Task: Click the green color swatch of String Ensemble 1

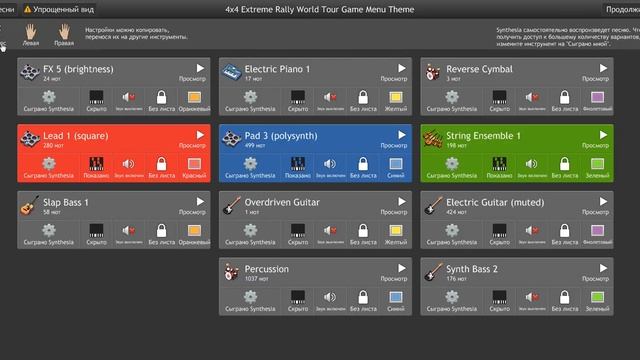Action: [598, 164]
